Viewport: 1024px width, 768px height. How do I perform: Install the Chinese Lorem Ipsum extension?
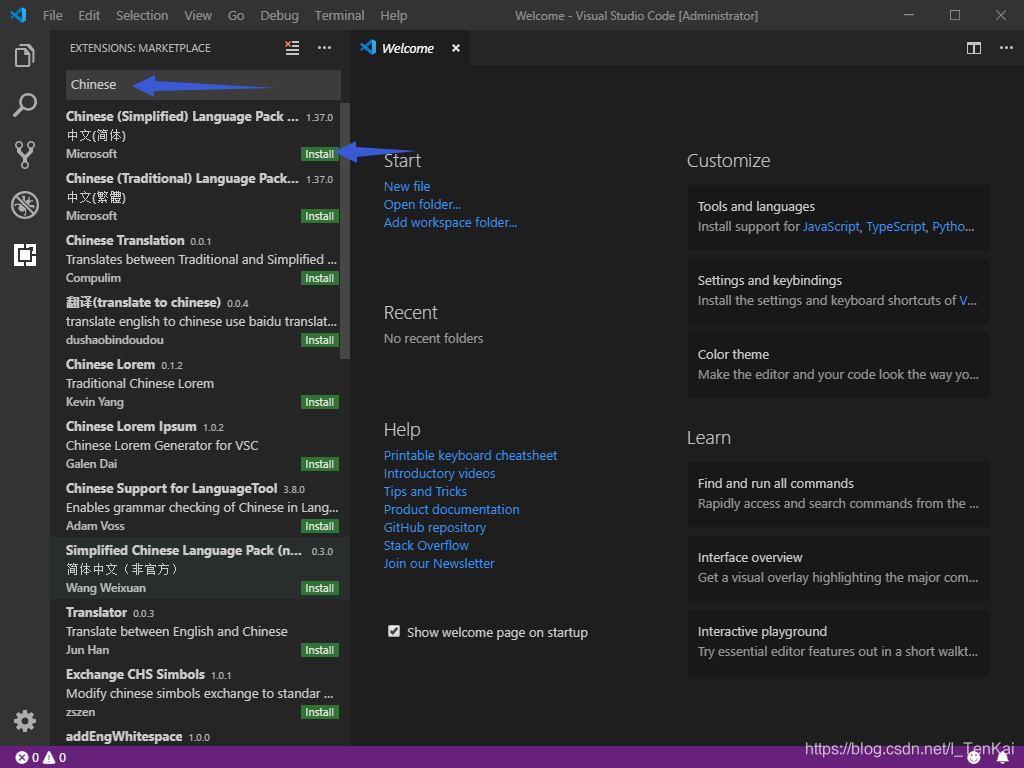[319, 464]
